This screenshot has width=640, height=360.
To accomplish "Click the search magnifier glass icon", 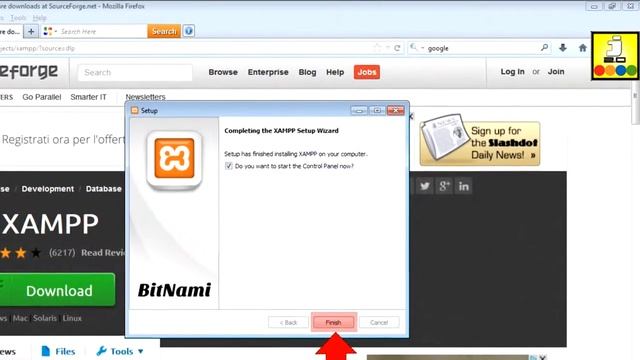I will pyautogui.click(x=544, y=48).
